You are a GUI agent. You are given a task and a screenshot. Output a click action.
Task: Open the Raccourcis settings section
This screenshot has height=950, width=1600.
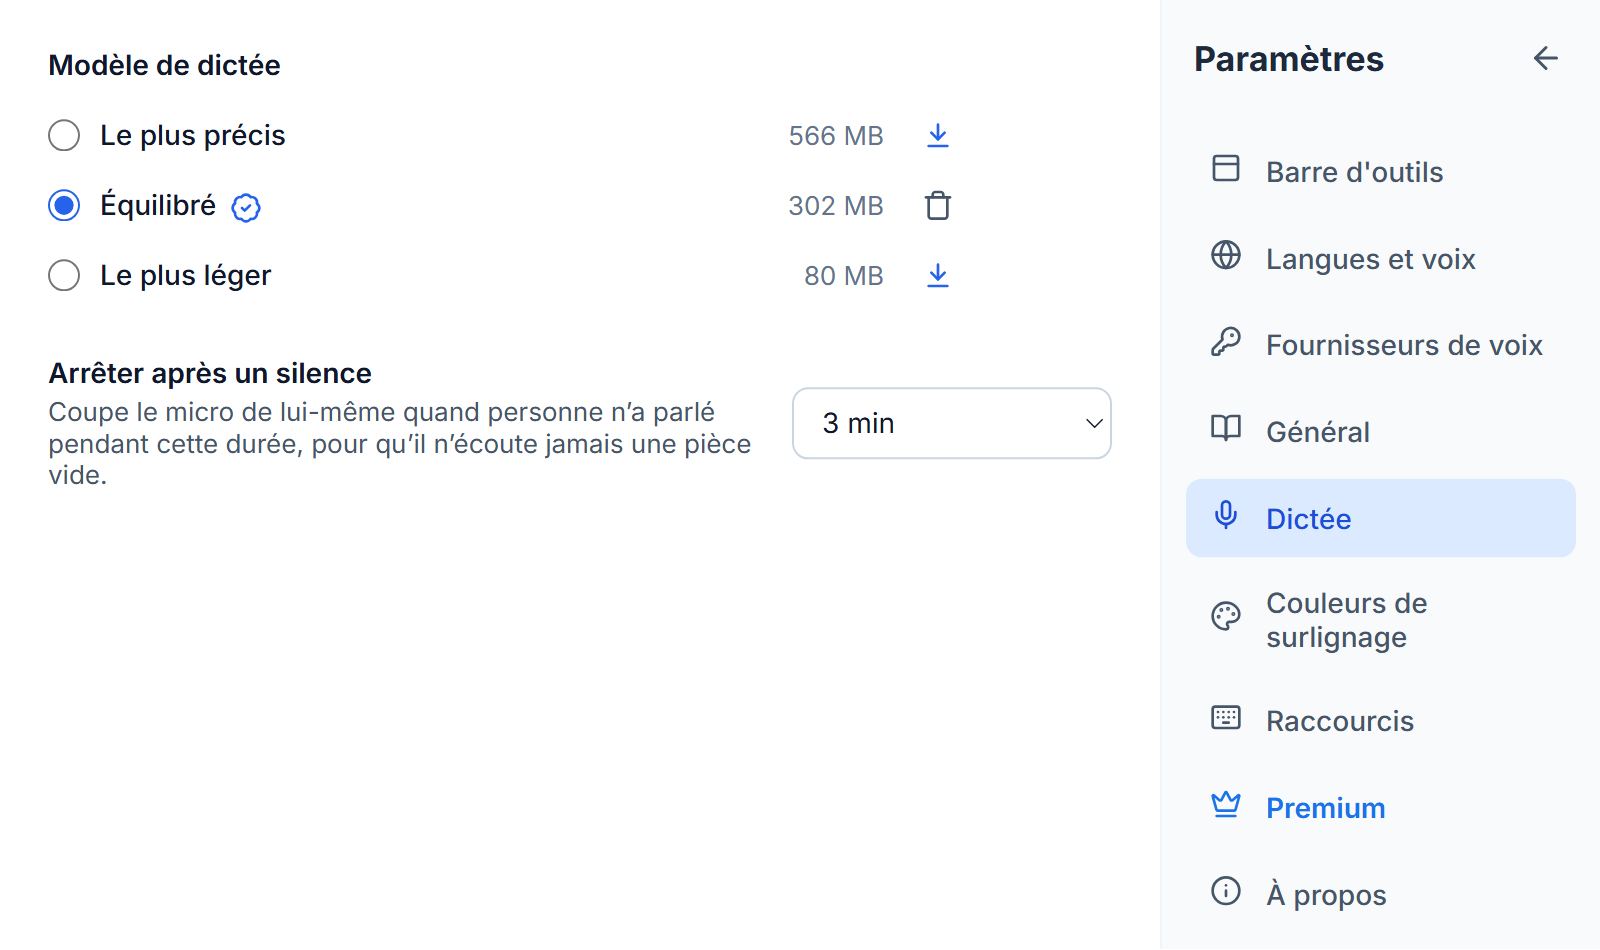[x=1381, y=720]
